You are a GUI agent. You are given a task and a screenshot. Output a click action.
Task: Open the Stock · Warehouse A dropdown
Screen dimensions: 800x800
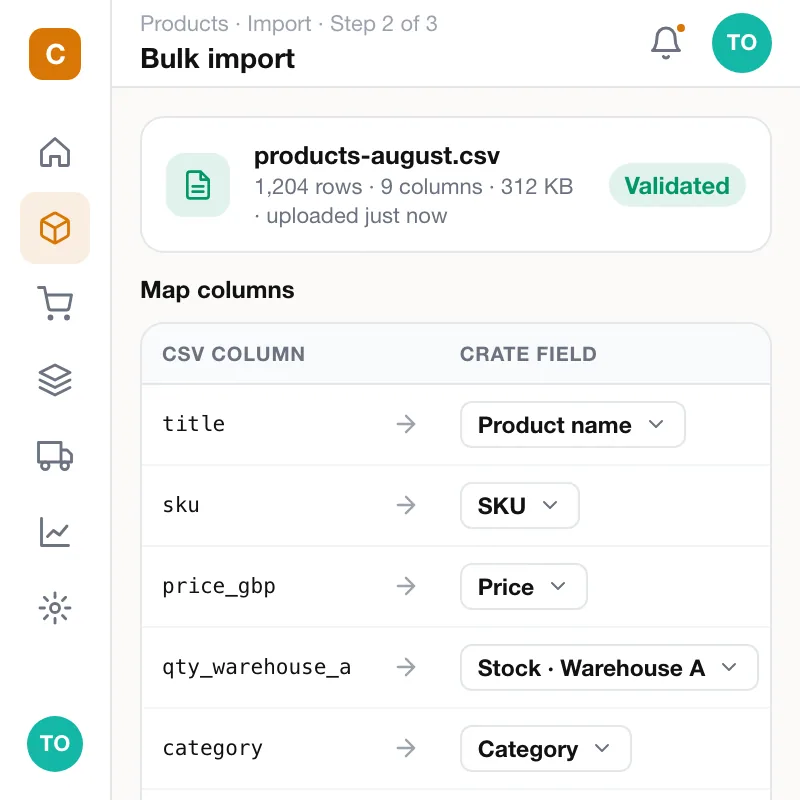[609, 667]
